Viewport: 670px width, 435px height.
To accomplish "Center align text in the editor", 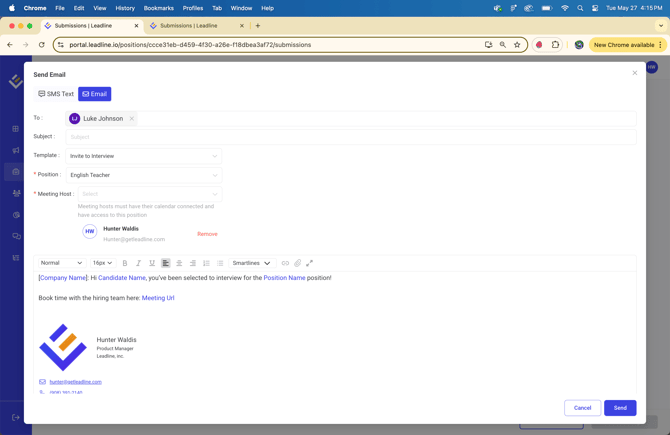I will point(179,263).
